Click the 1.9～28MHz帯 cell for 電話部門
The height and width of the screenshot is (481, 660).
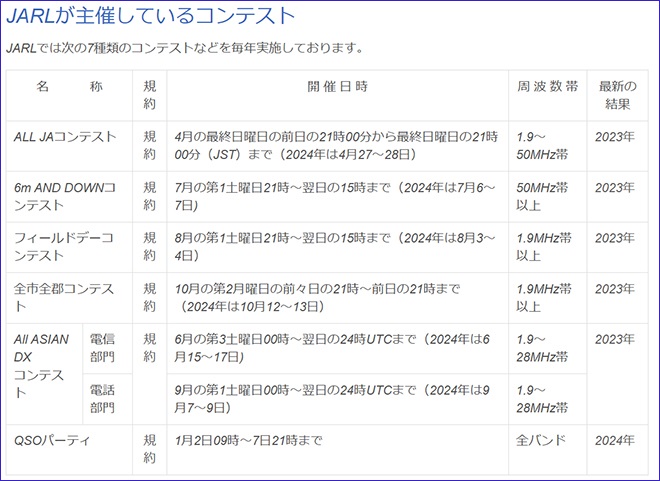click(548, 399)
